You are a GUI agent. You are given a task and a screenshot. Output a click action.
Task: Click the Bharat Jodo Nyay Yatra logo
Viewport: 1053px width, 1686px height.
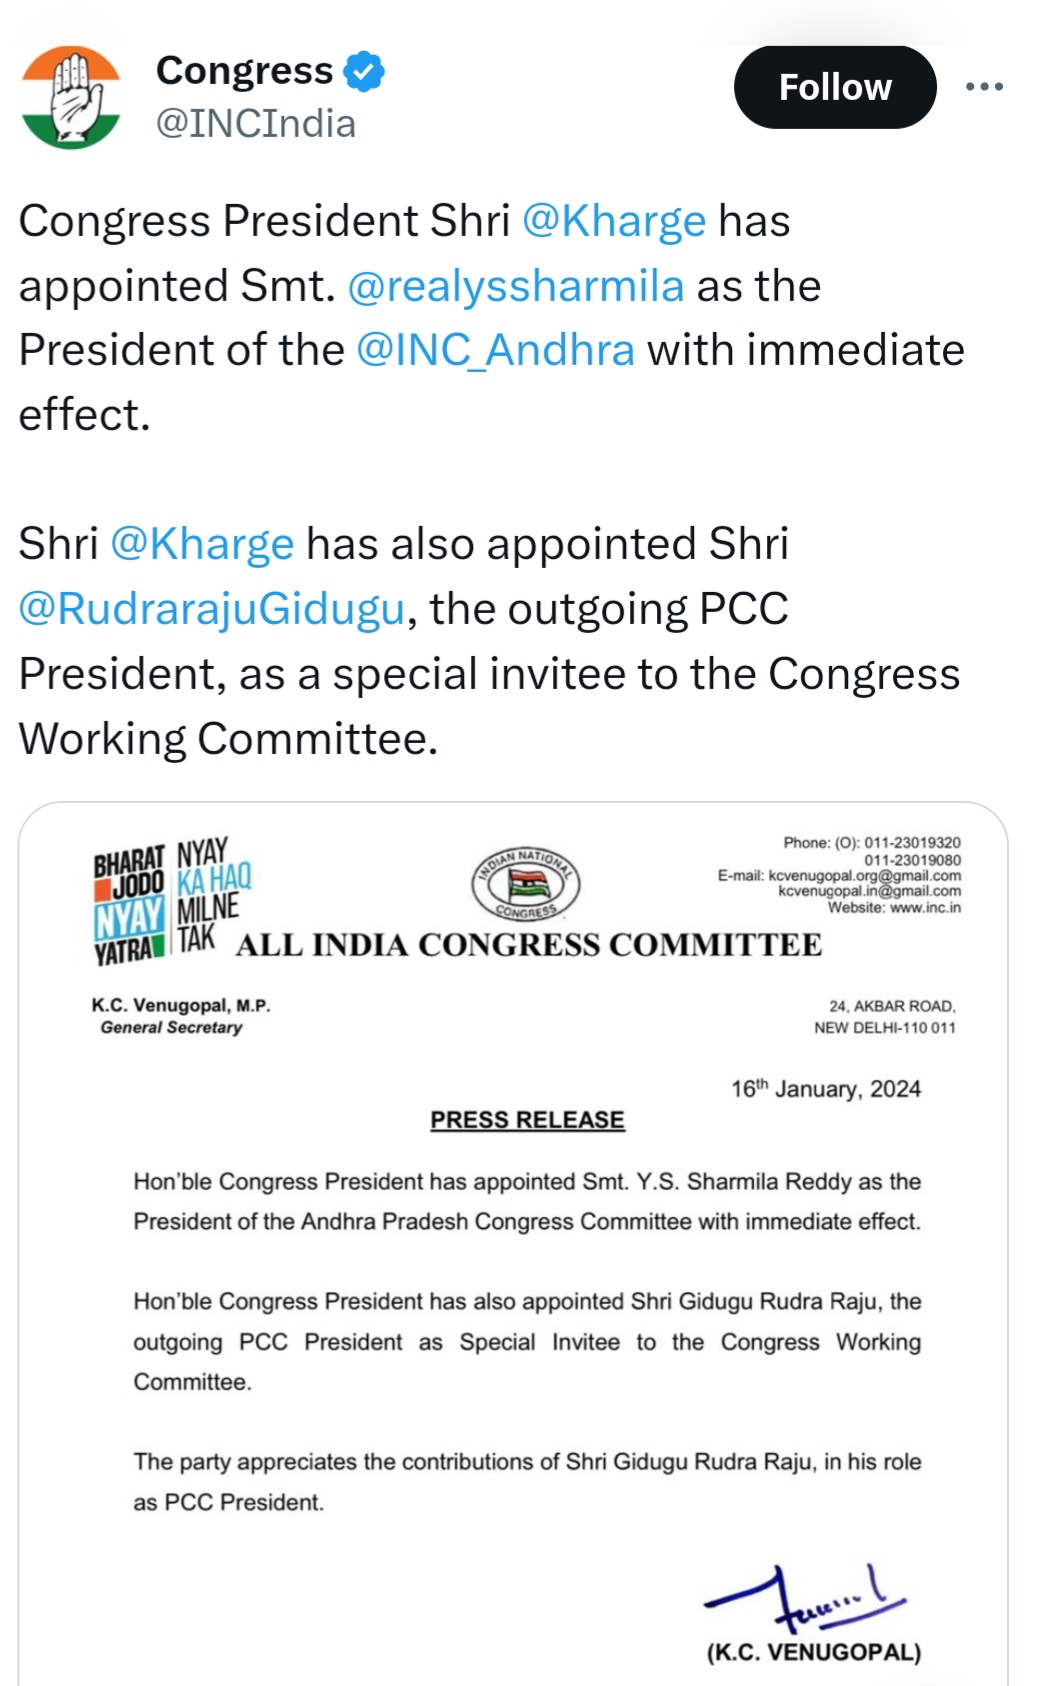170,900
